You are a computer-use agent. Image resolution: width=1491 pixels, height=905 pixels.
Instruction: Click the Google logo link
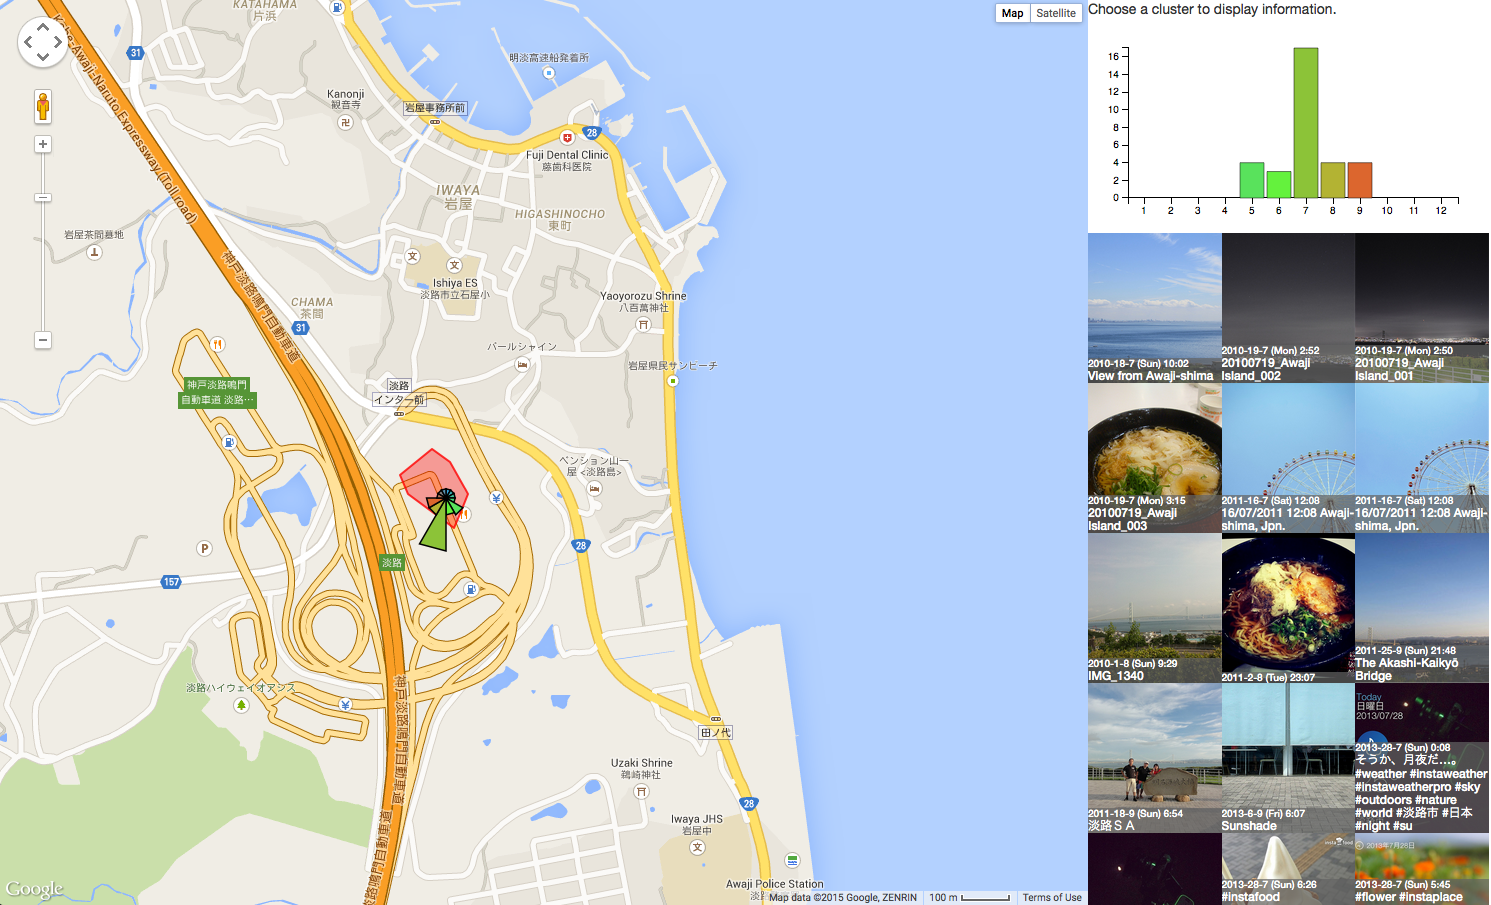[x=35, y=888]
